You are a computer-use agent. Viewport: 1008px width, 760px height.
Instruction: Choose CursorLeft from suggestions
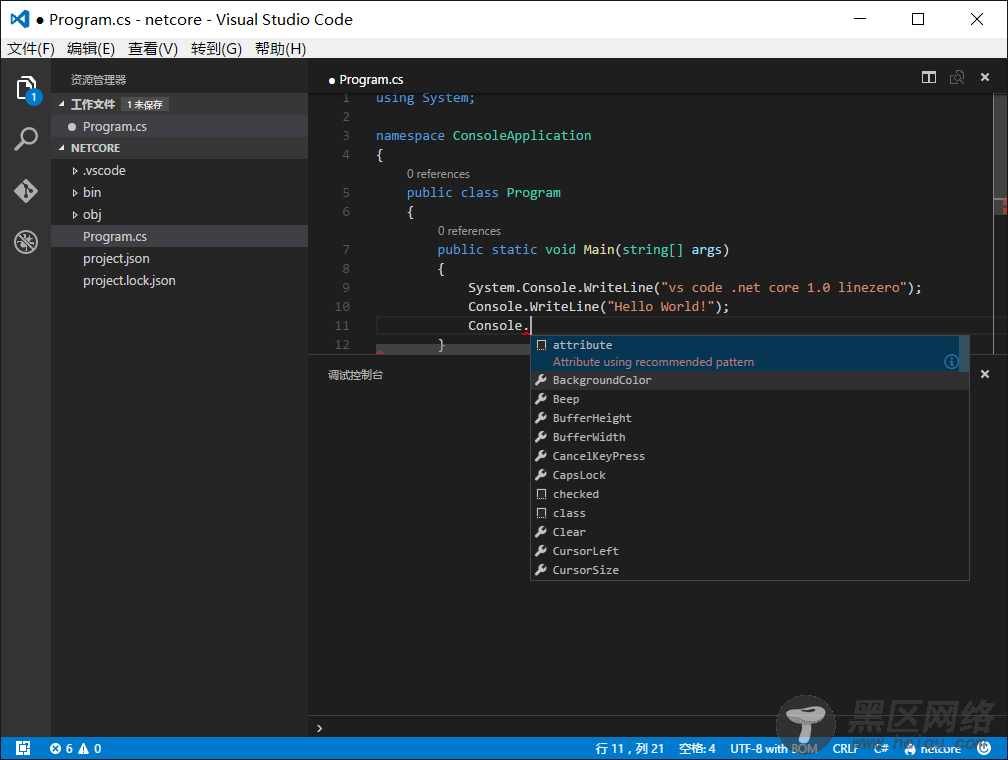click(x=750, y=551)
